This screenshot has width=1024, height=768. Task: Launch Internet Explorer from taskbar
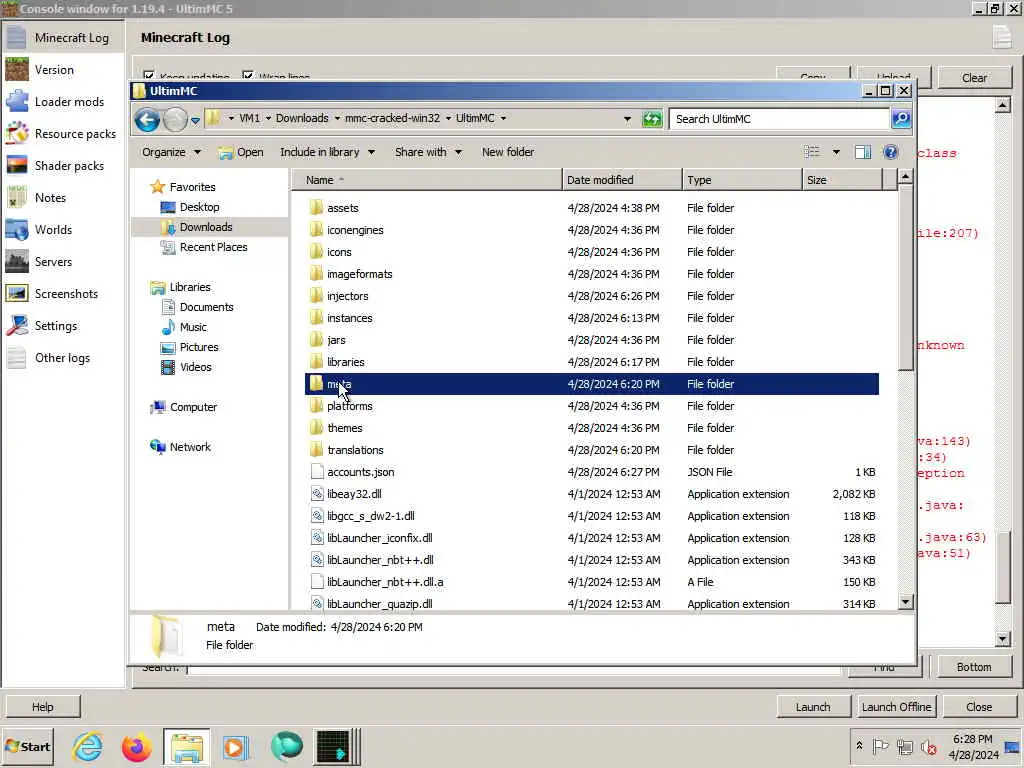[88, 747]
